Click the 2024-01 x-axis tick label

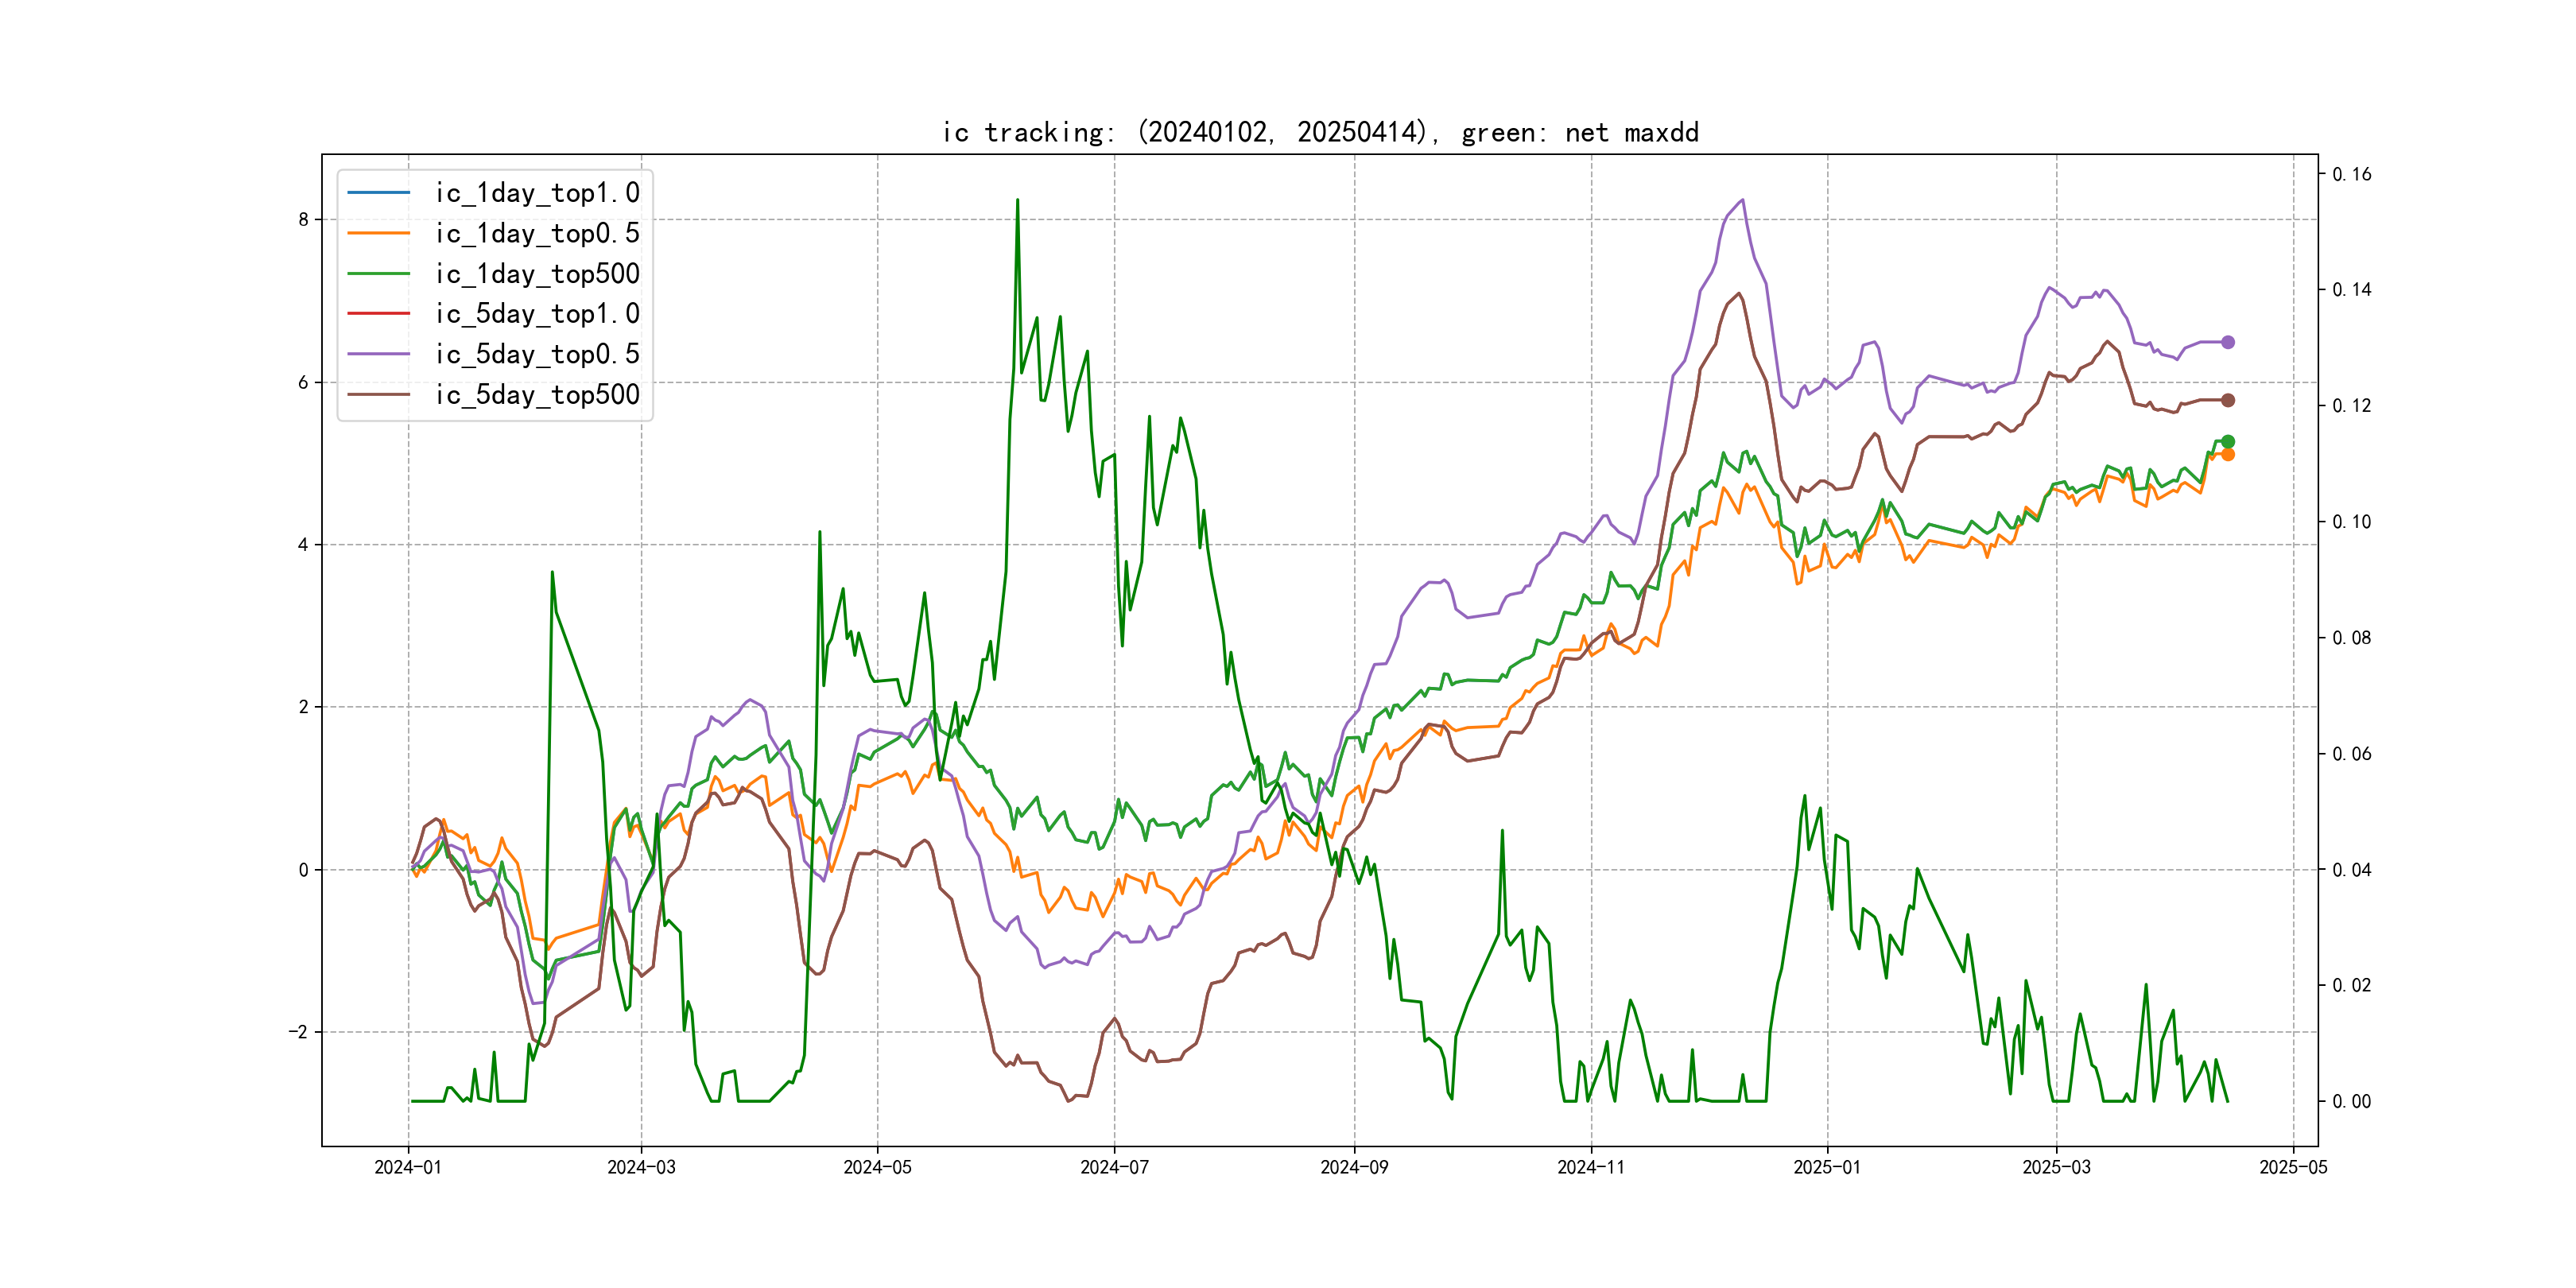tap(408, 1167)
